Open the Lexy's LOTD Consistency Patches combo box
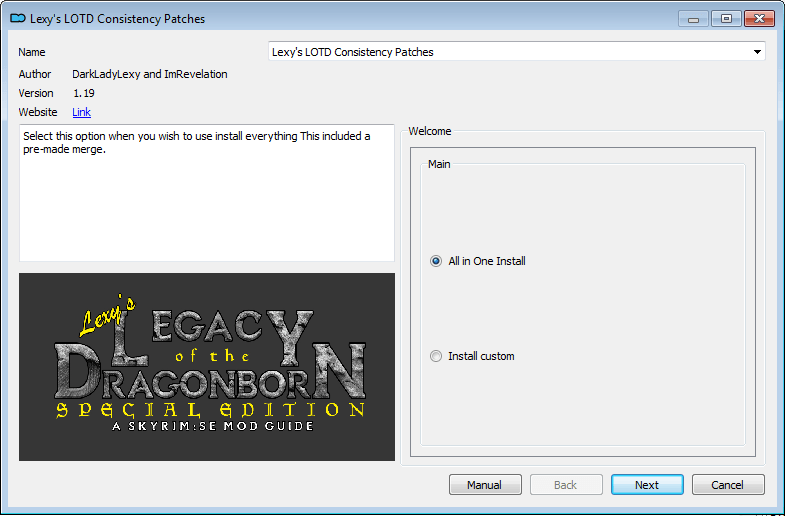Image resolution: width=785 pixels, height=516 pixels. point(517,52)
